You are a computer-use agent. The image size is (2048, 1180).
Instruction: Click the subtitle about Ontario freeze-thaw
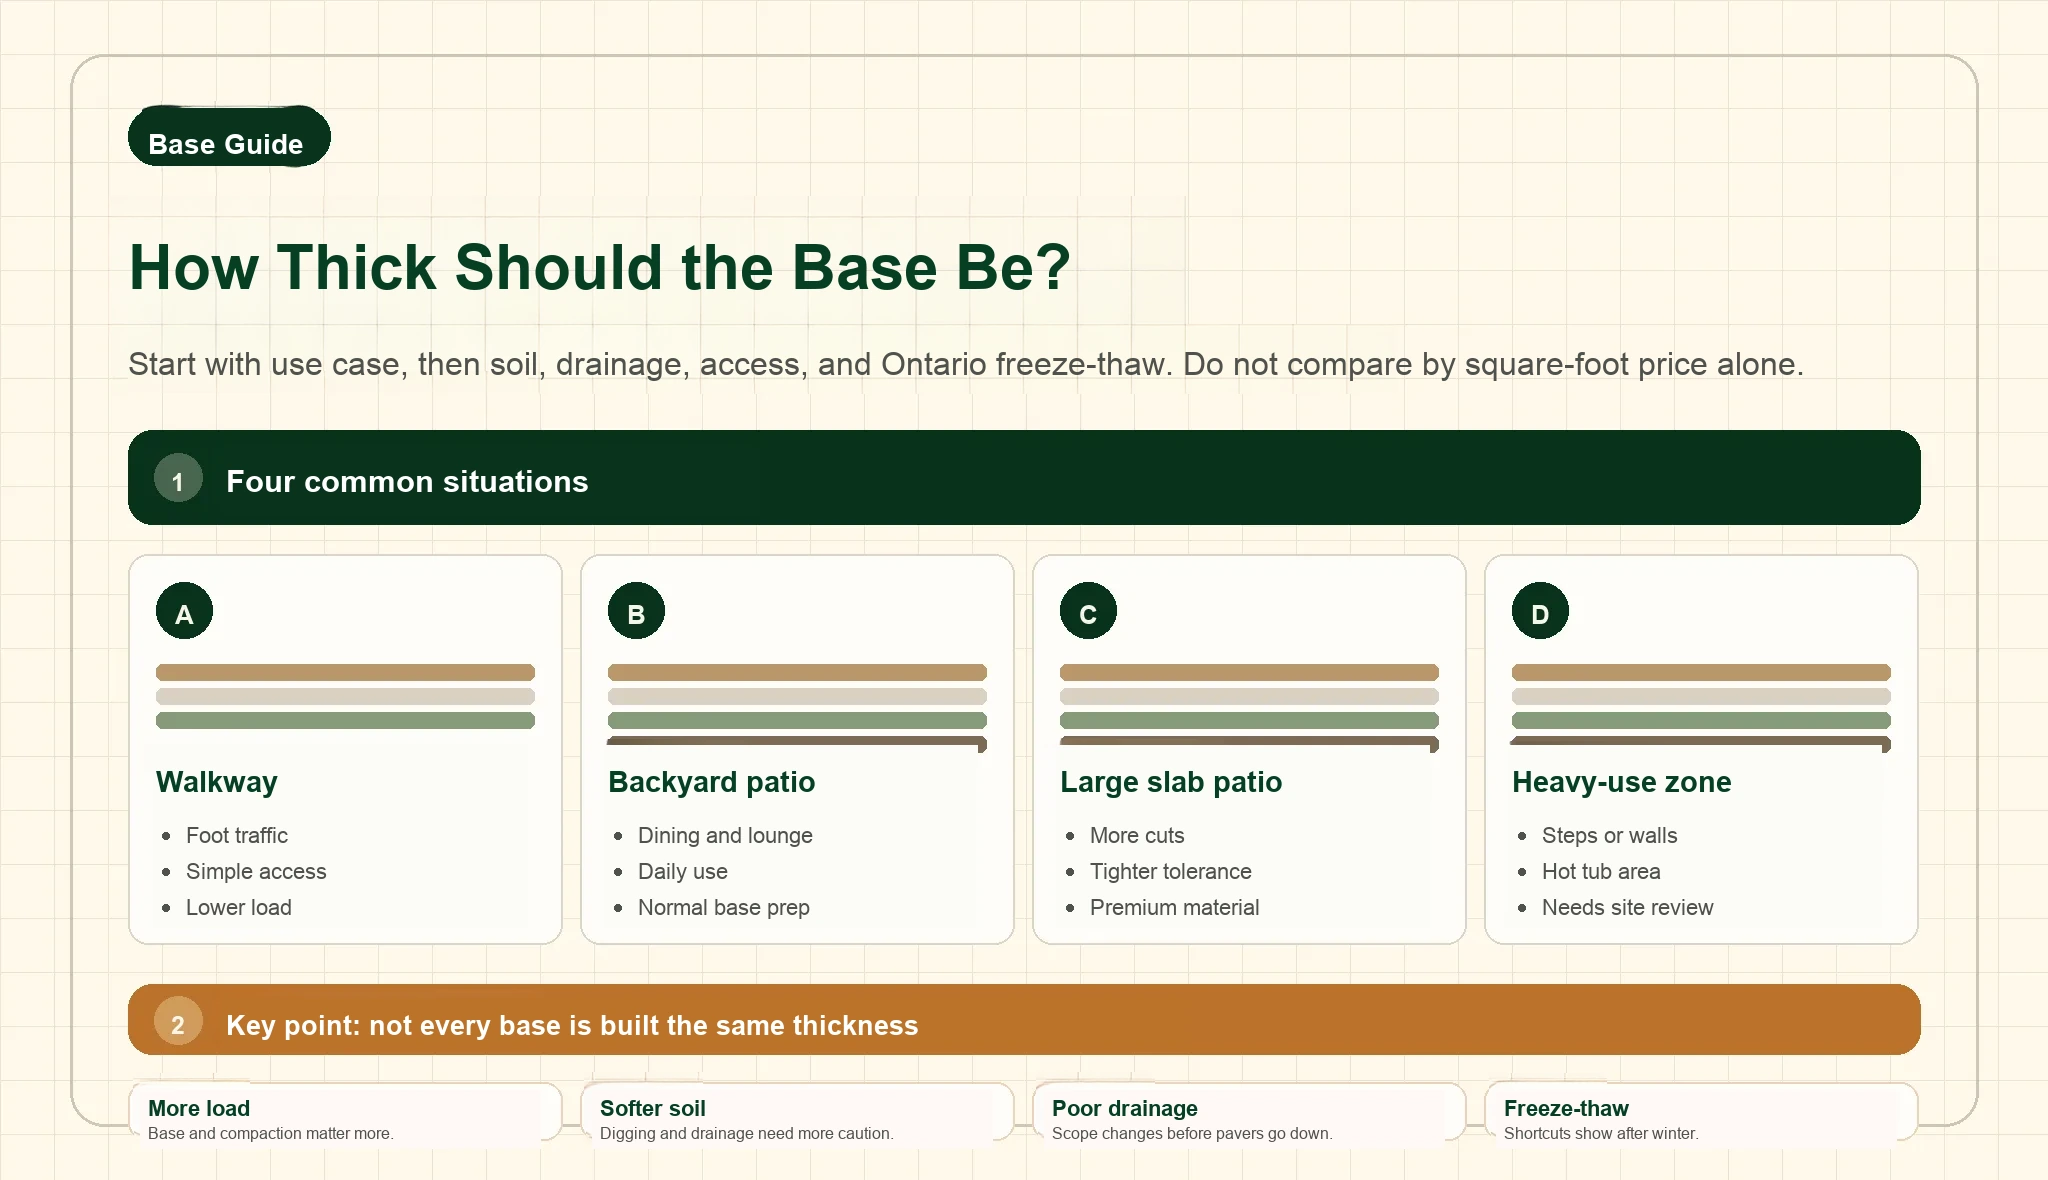966,364
